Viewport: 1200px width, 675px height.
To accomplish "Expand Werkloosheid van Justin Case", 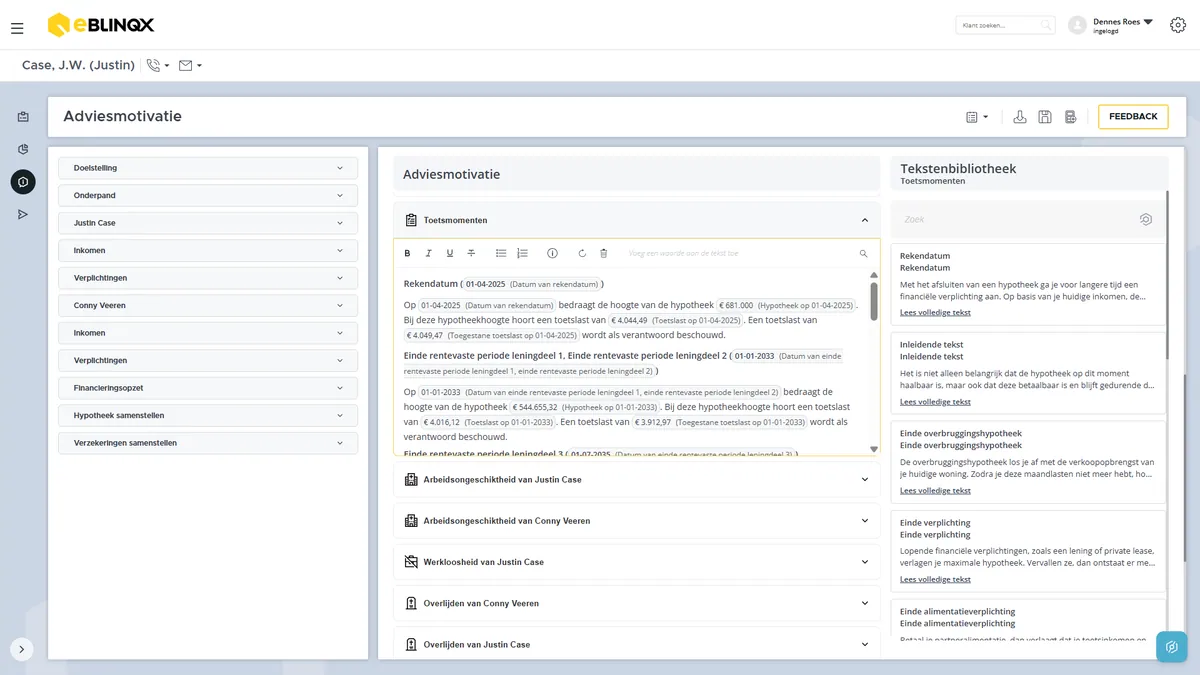I will pos(637,562).
